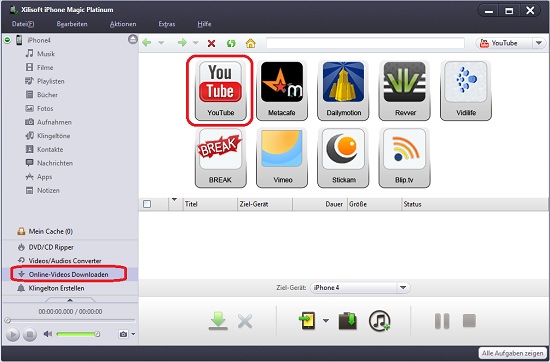Open the Revver site tile

[x=404, y=90]
